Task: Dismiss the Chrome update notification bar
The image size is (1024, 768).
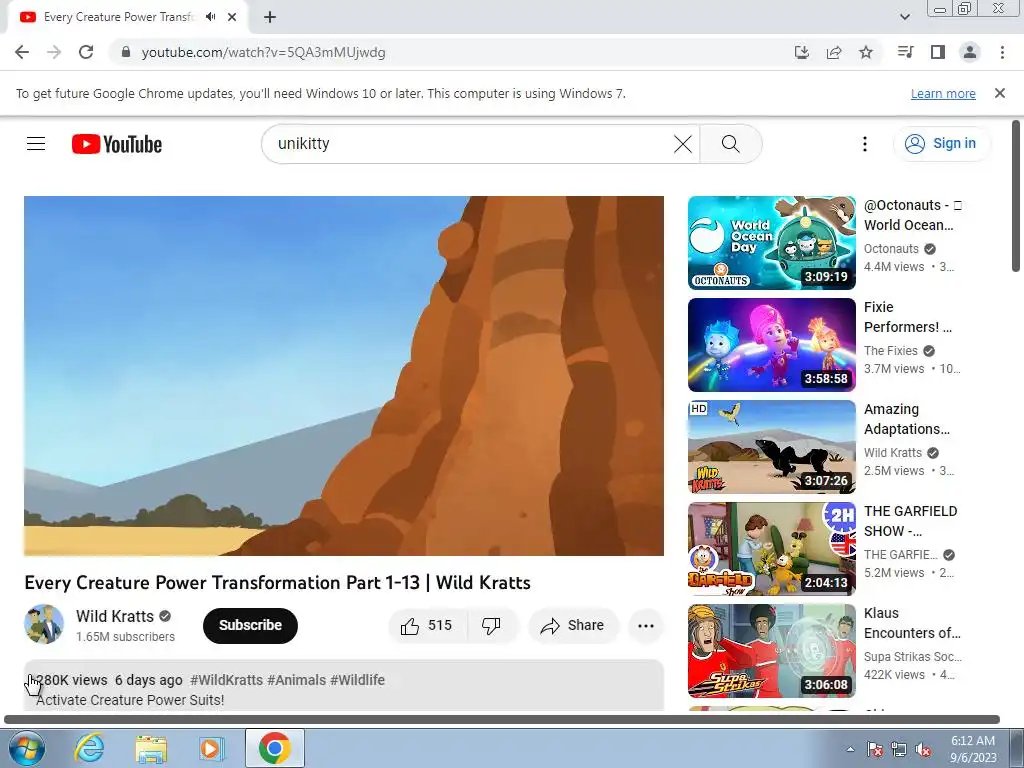Action: point(1000,93)
